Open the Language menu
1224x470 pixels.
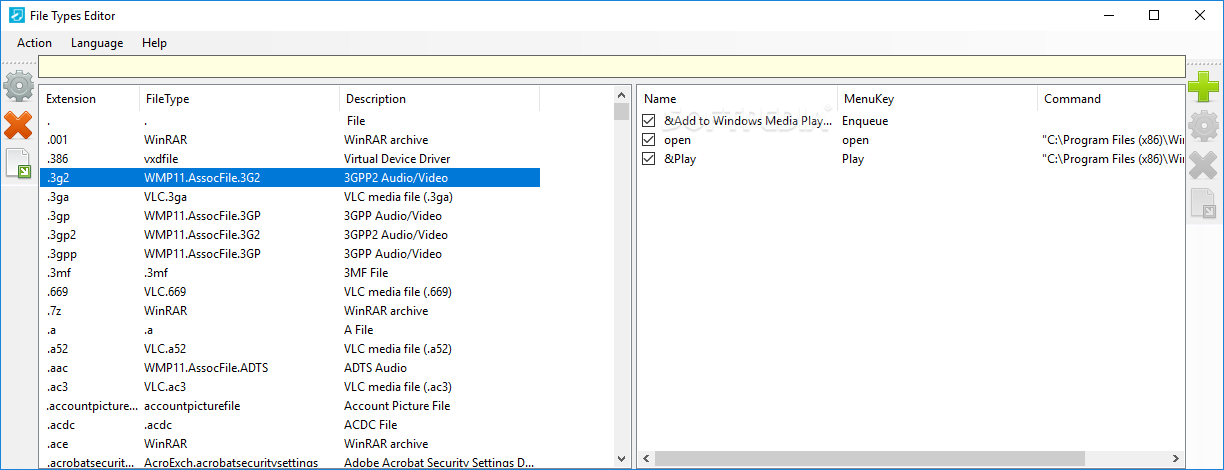click(x=97, y=43)
